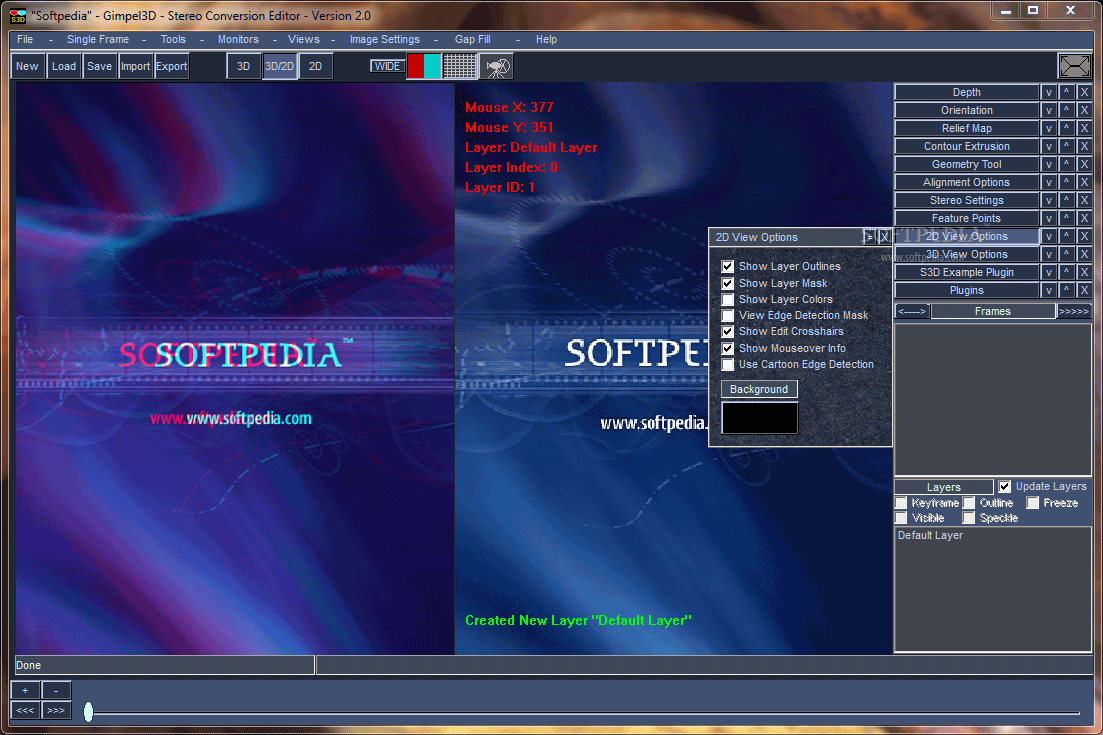Uncheck Show Layer Mask
Viewport: 1103px width, 735px height.
pos(727,283)
